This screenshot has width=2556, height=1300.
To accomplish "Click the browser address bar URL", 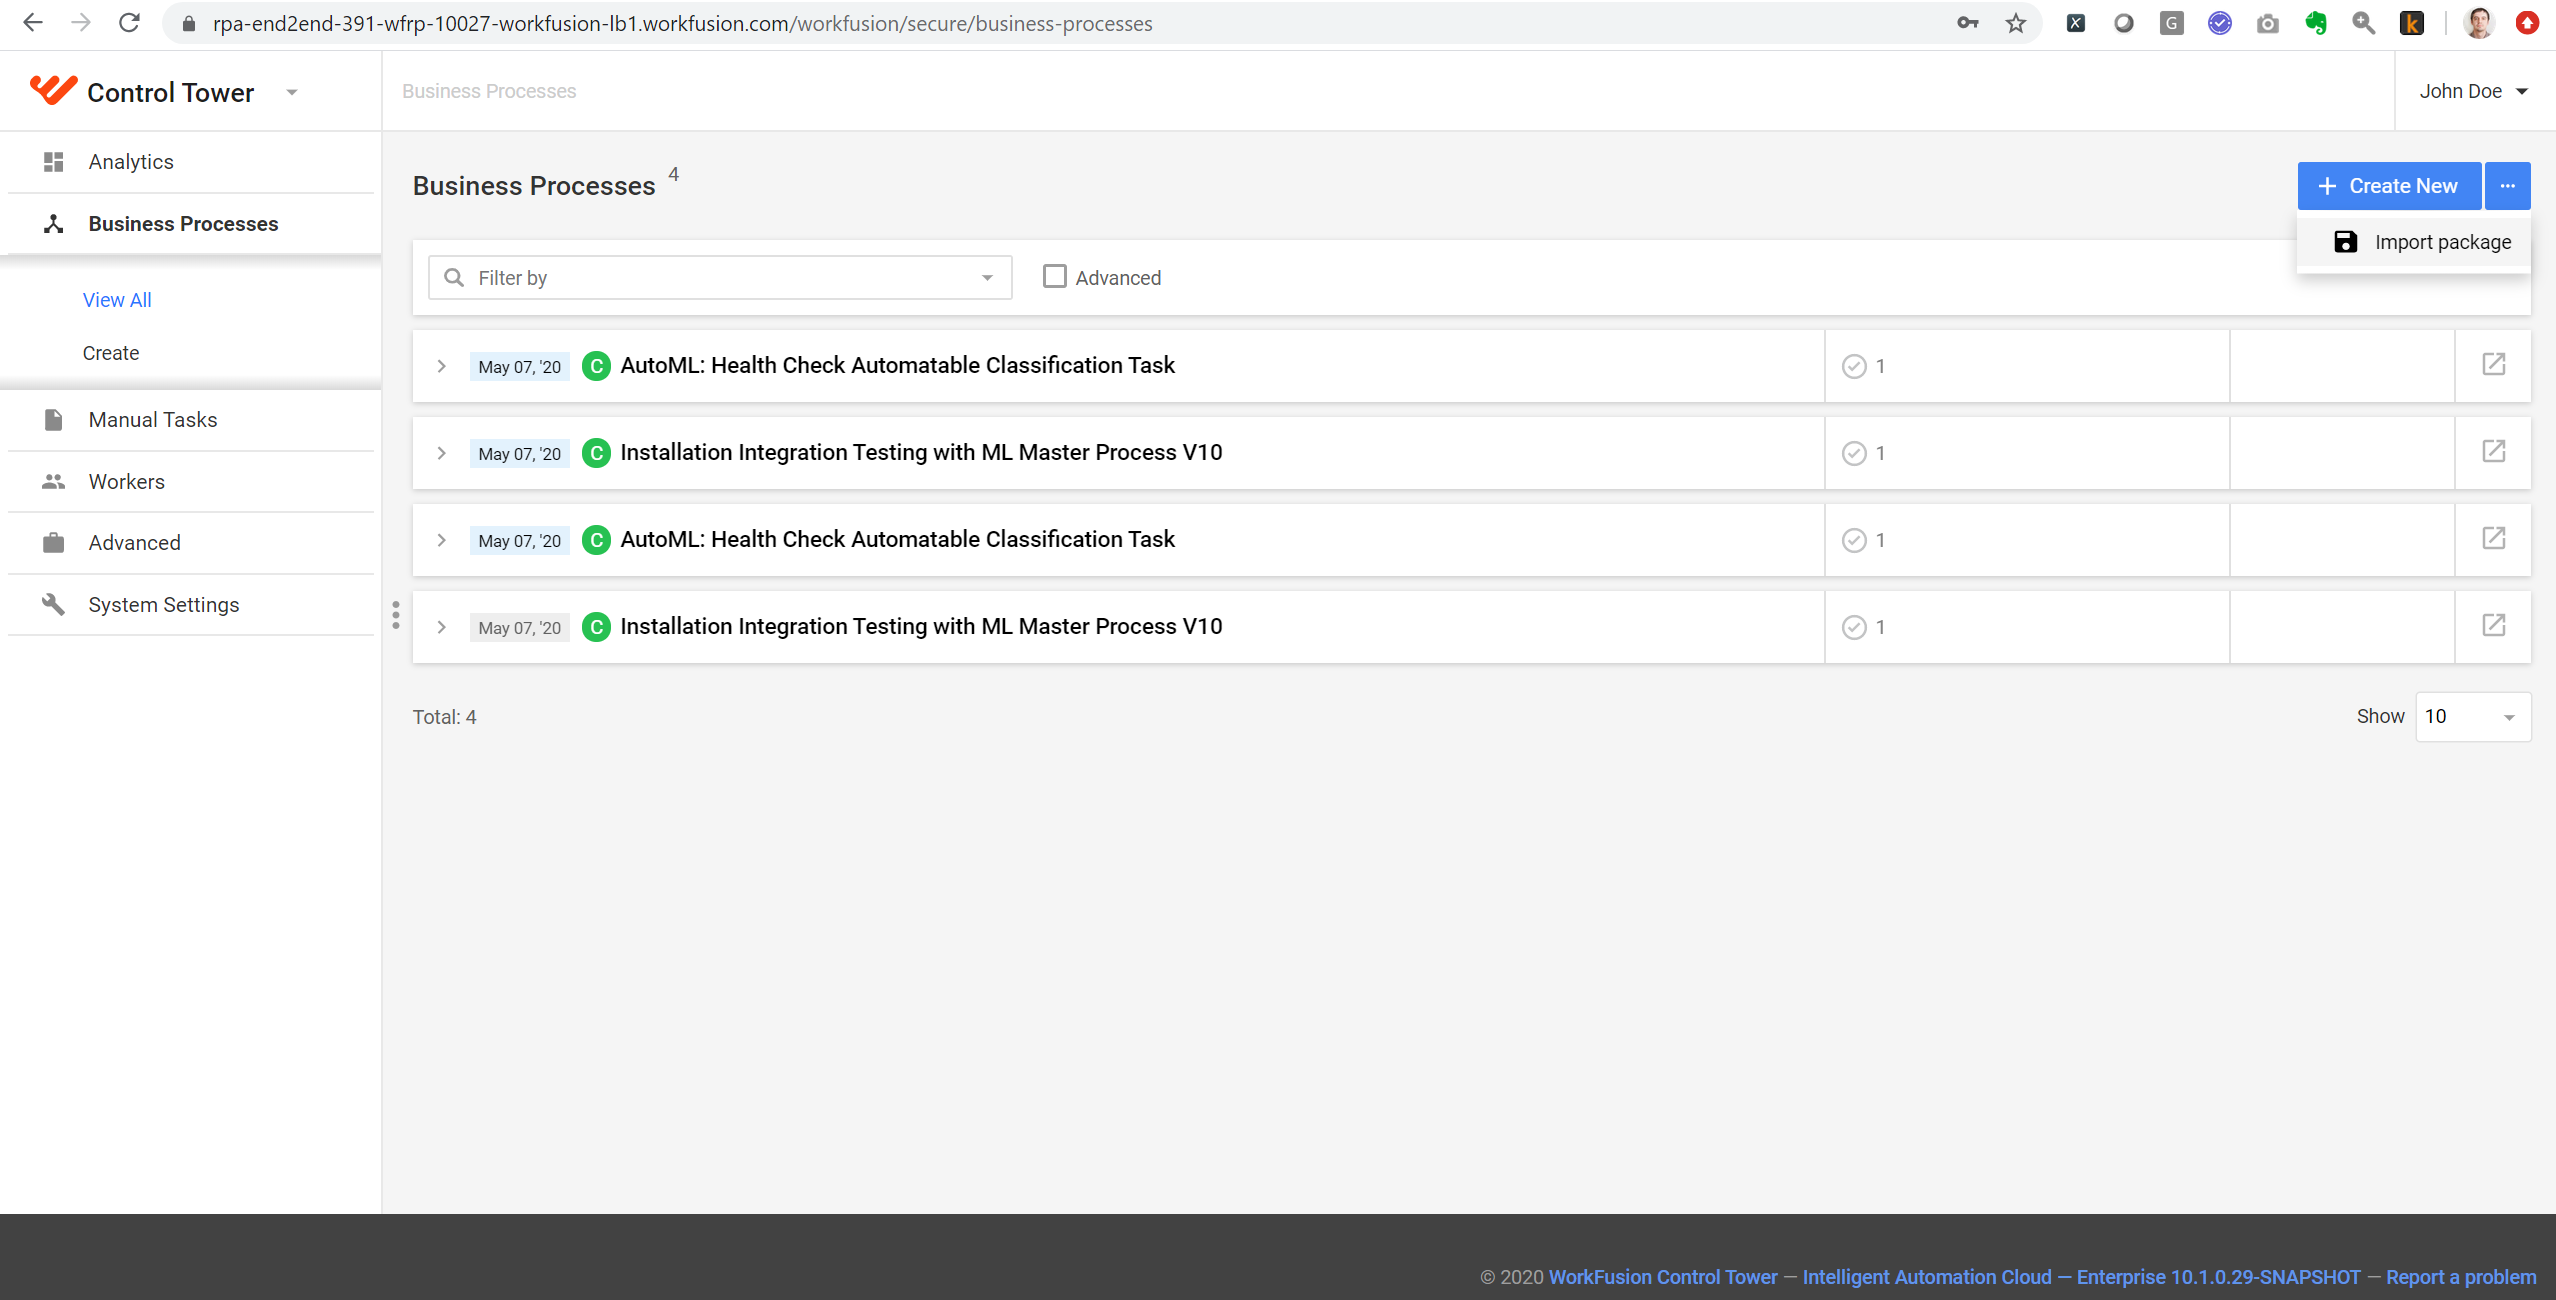I will pyautogui.click(x=682, y=23).
